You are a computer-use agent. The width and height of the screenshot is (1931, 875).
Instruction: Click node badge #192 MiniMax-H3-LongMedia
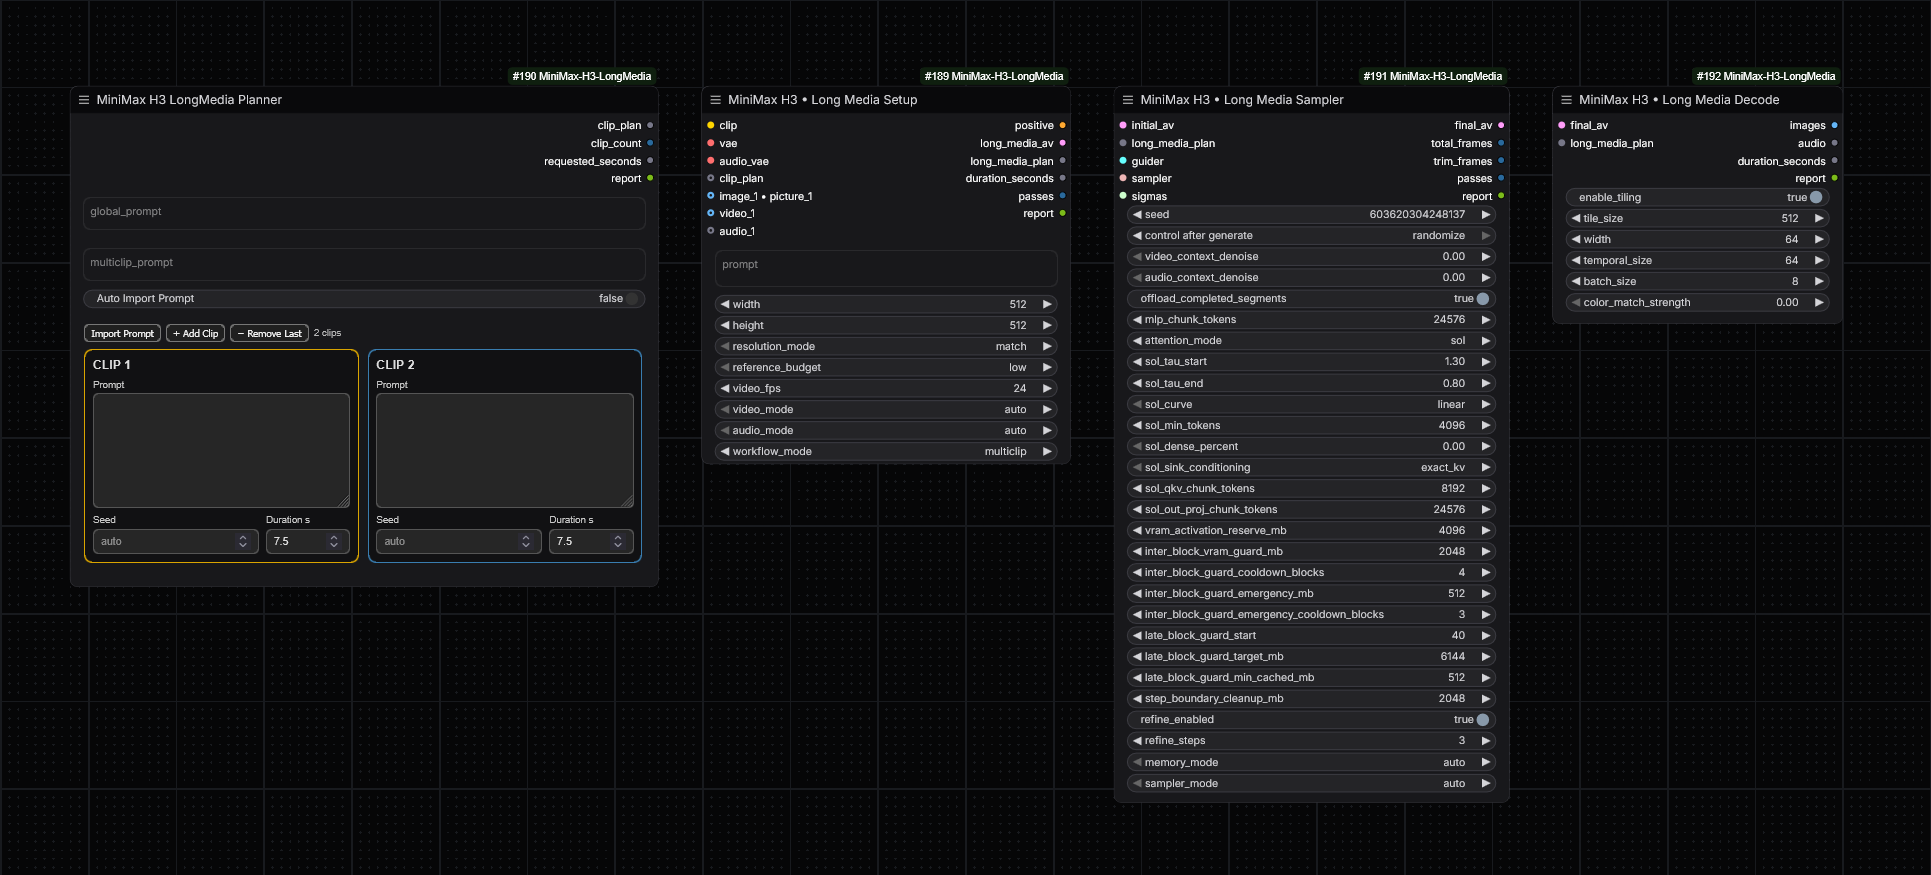click(x=1766, y=76)
